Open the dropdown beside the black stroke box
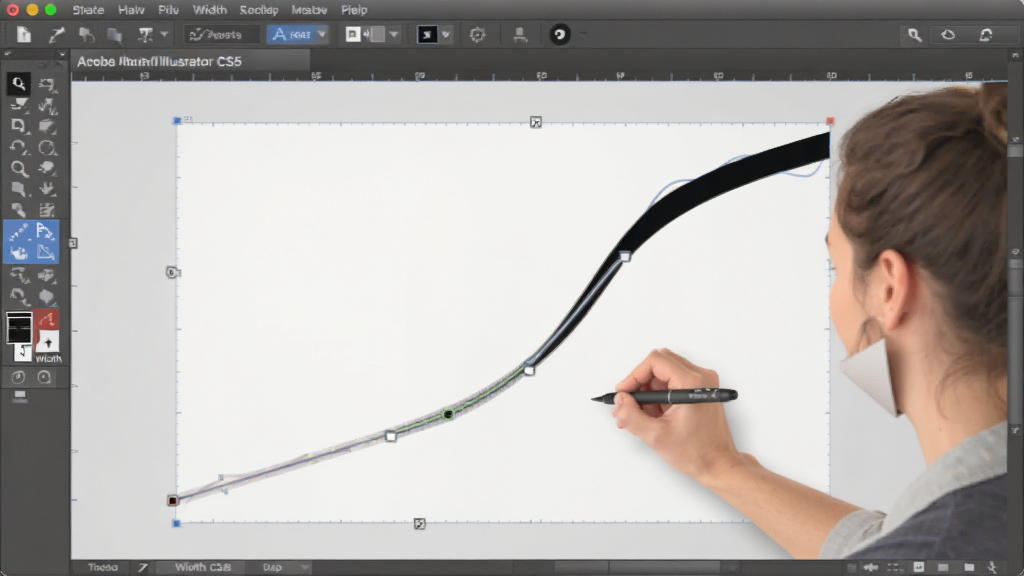Viewport: 1024px width, 576px height. [446, 35]
